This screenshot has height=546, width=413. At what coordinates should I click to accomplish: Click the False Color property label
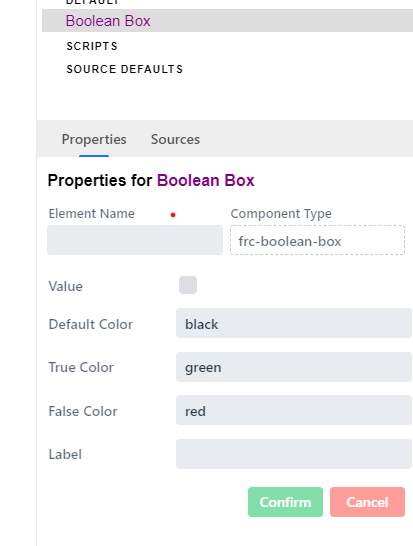83,411
